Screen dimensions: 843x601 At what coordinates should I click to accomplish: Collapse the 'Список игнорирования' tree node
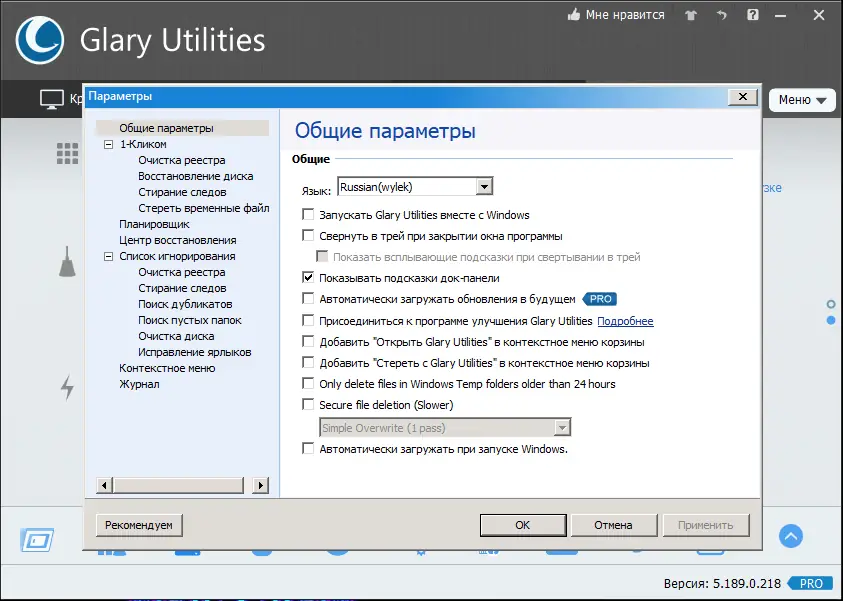pos(109,256)
